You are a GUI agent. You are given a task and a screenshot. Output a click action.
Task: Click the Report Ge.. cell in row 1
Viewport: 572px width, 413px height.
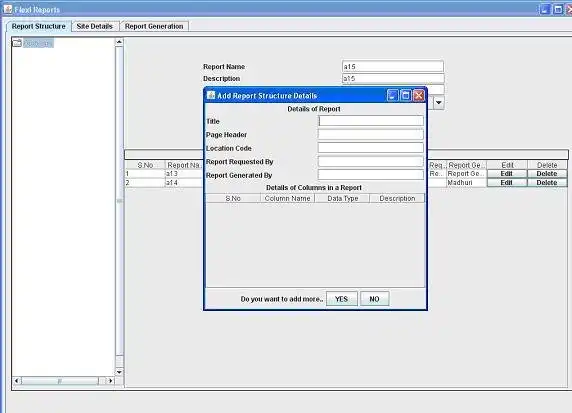(467, 174)
